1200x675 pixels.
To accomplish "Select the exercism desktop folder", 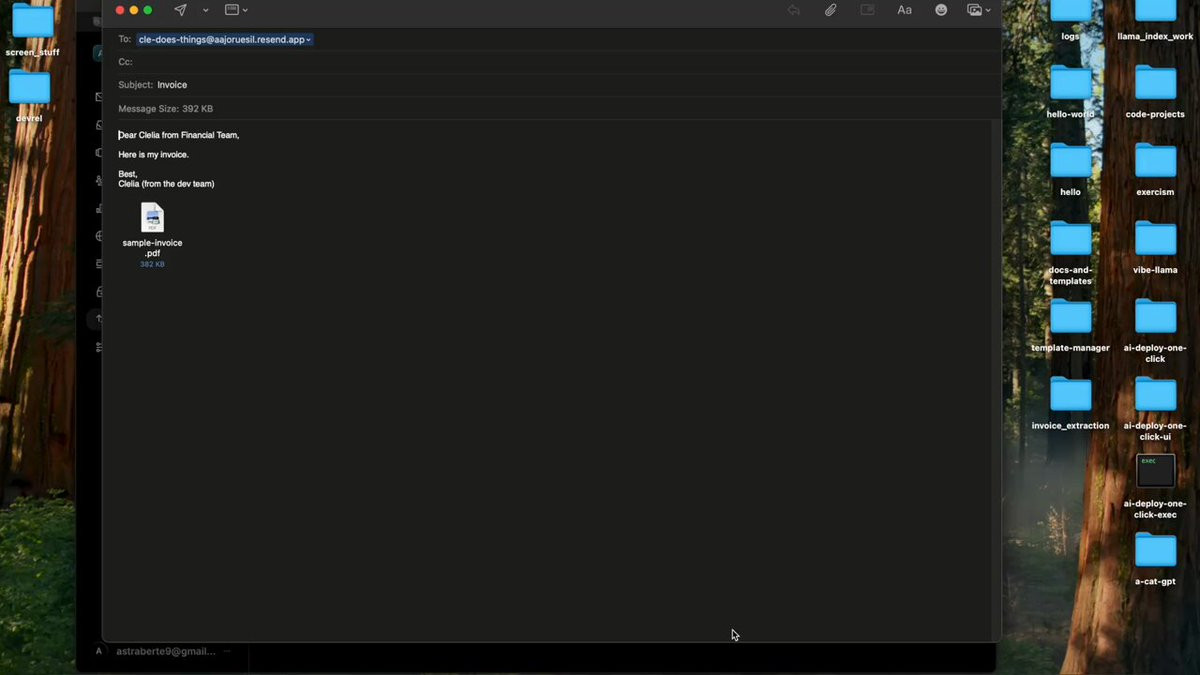I will (1155, 160).
